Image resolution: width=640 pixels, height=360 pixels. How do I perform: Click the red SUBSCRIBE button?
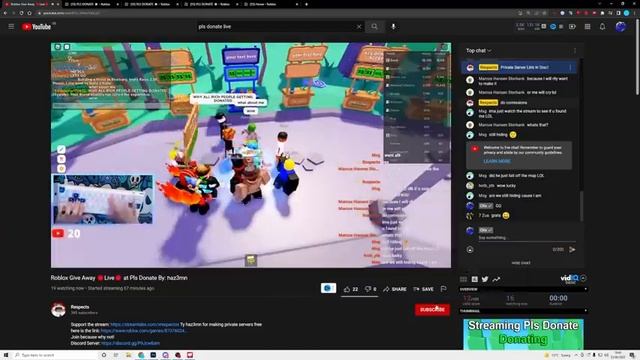click(x=432, y=309)
